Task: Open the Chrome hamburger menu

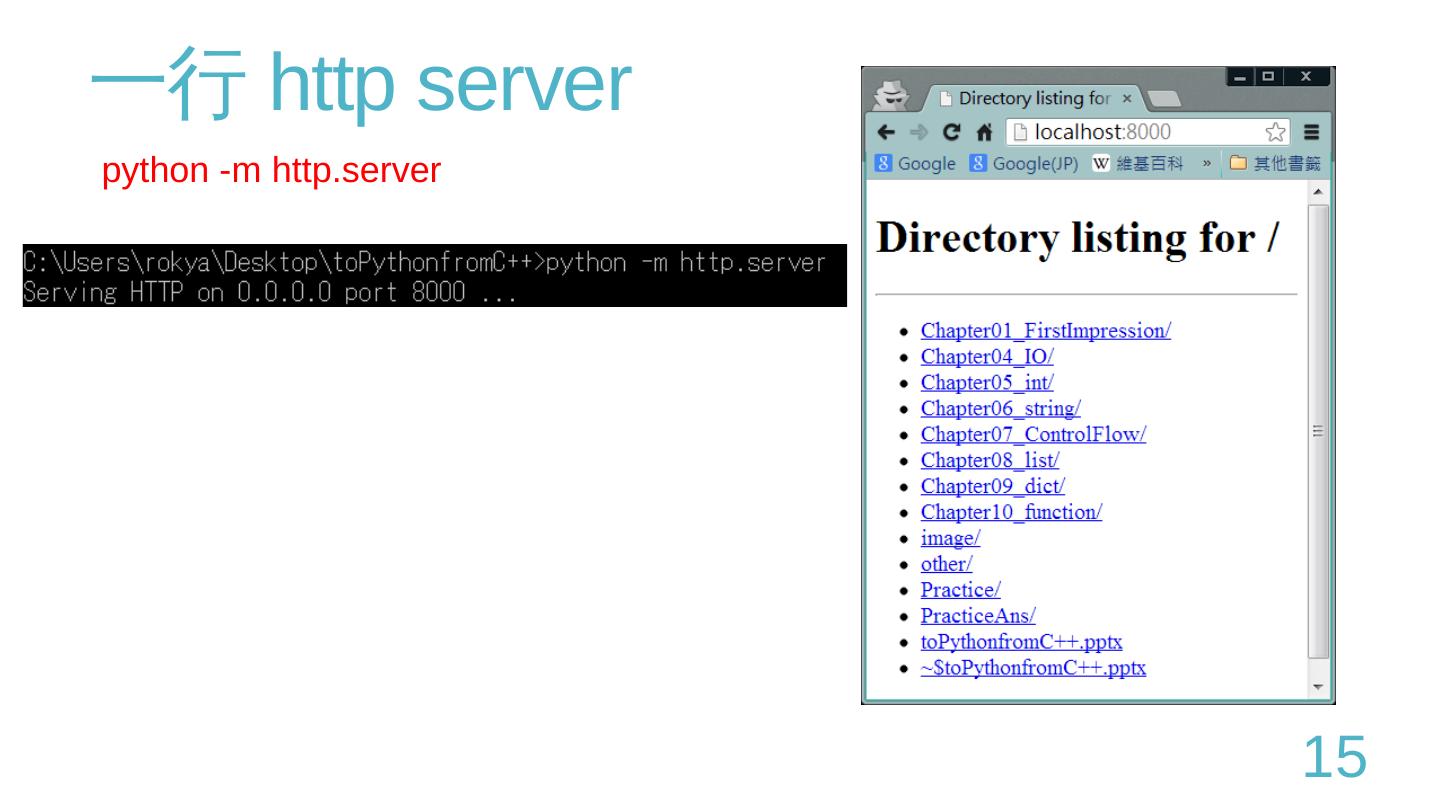Action: 1311,133
